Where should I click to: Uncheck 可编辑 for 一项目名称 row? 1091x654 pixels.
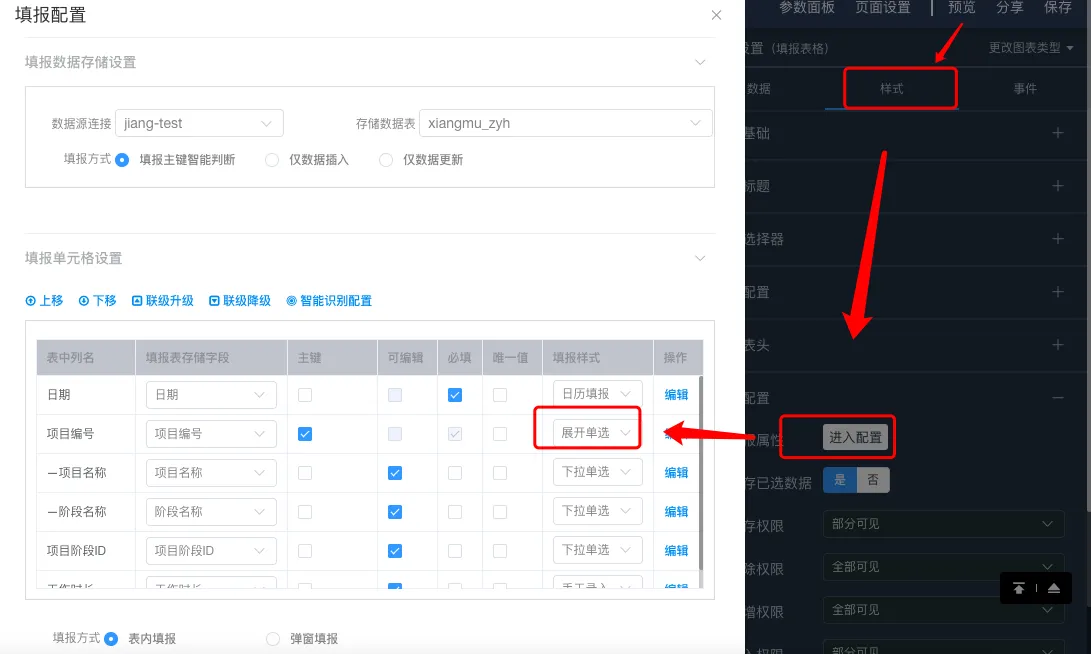coord(395,472)
